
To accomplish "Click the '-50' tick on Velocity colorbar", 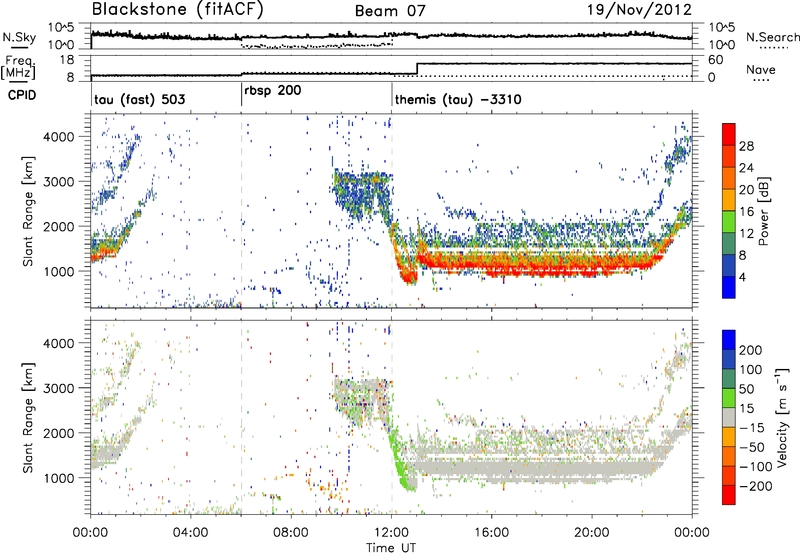I will [x=752, y=447].
